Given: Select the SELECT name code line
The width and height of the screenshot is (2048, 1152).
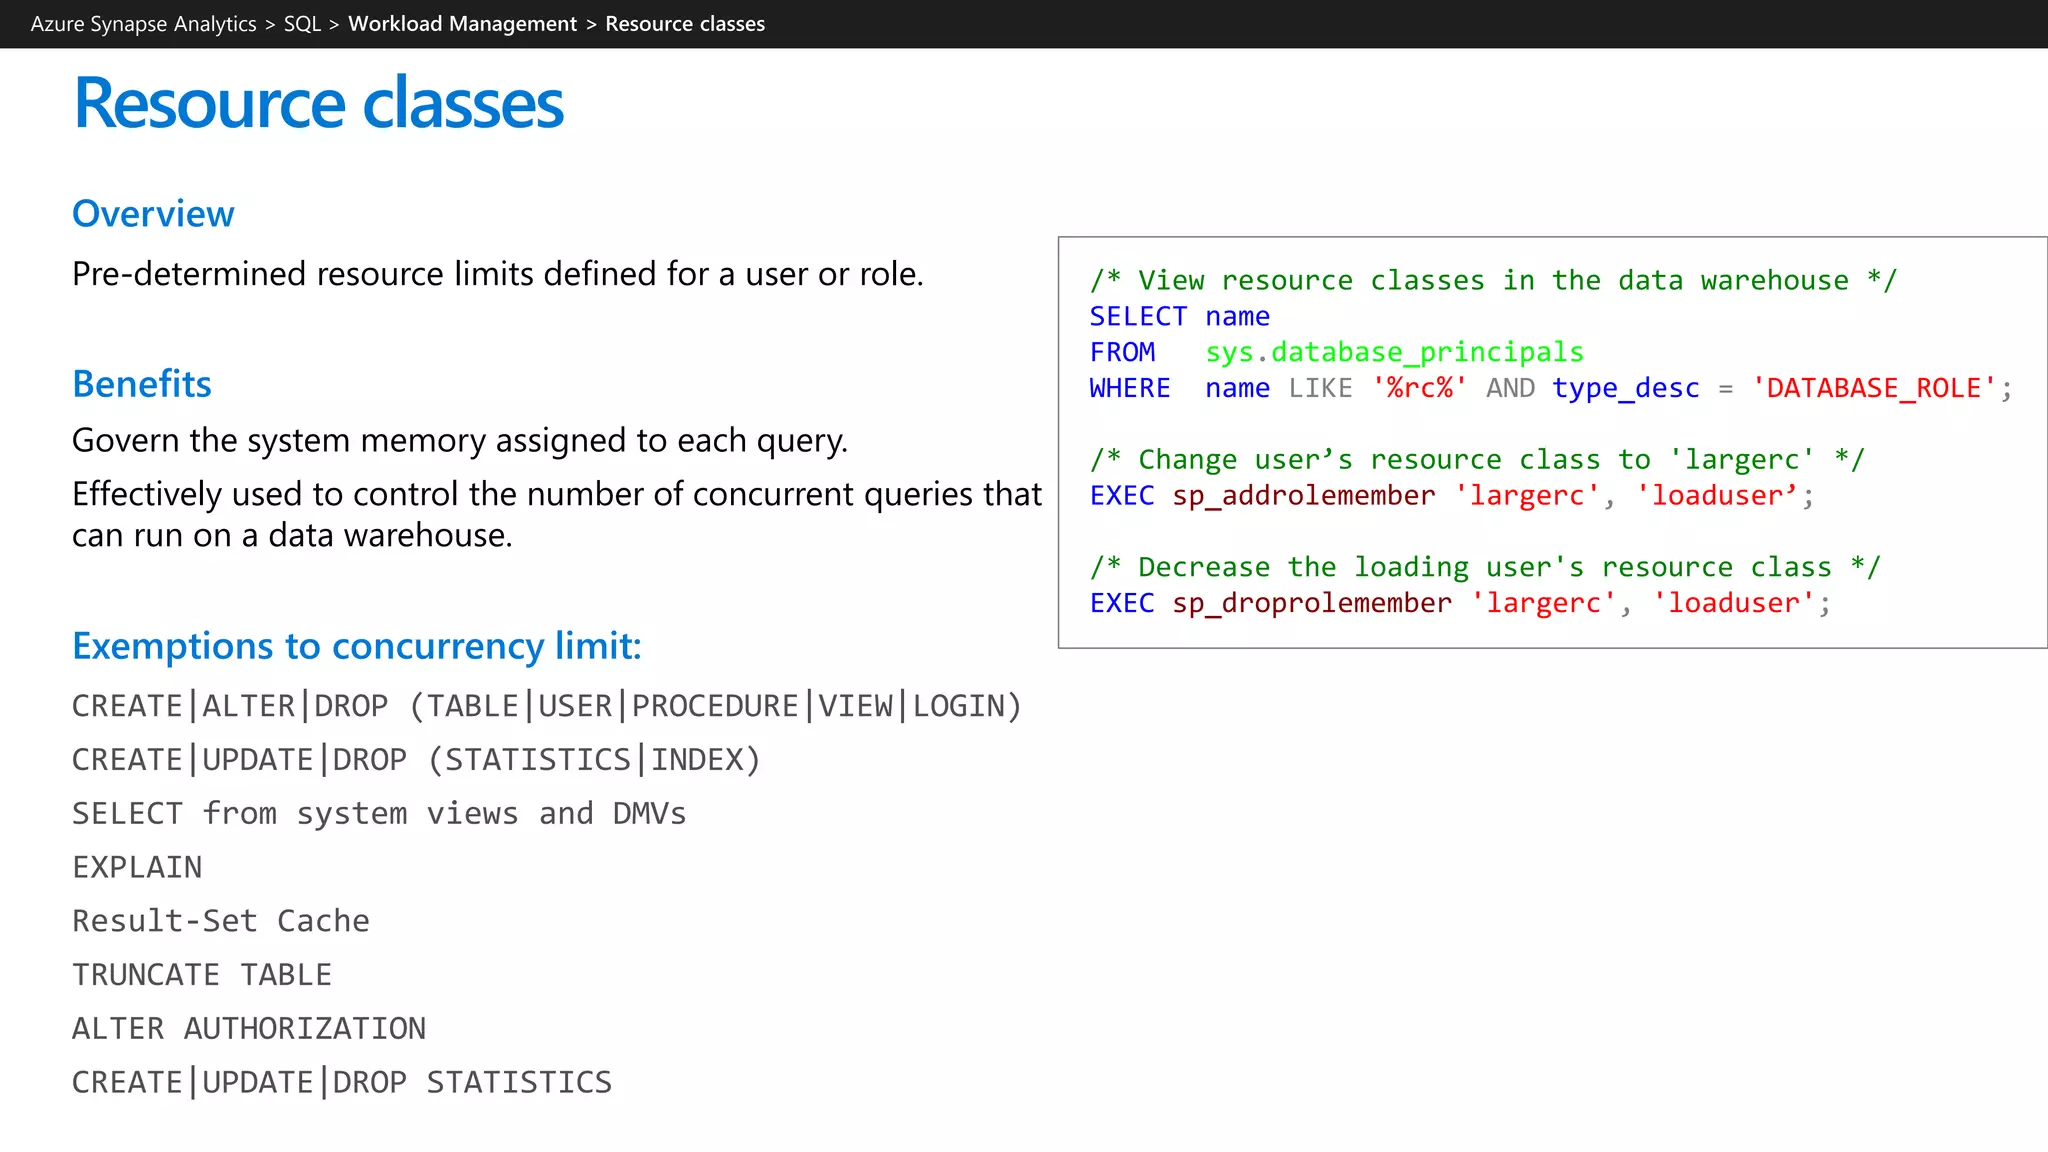Looking at the screenshot, I should click(1180, 316).
